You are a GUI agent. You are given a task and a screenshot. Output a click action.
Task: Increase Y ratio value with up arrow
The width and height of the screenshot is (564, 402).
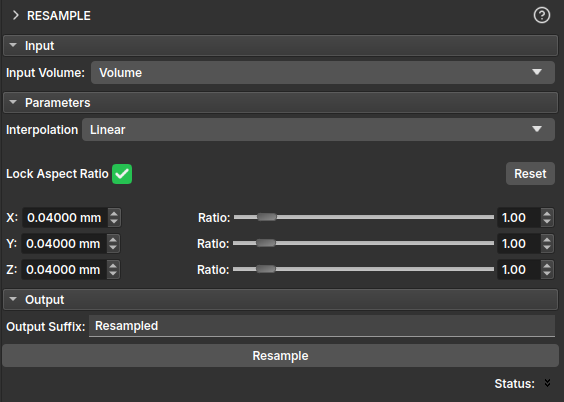pos(547,239)
